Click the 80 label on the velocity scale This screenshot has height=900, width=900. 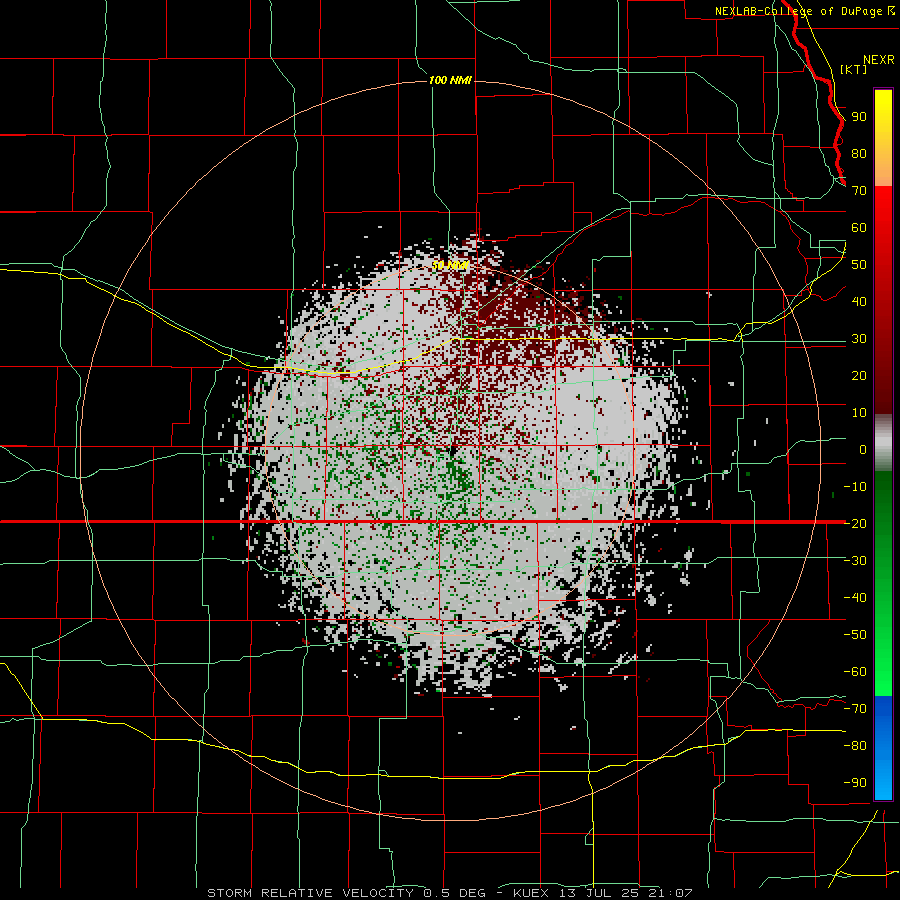(x=859, y=153)
